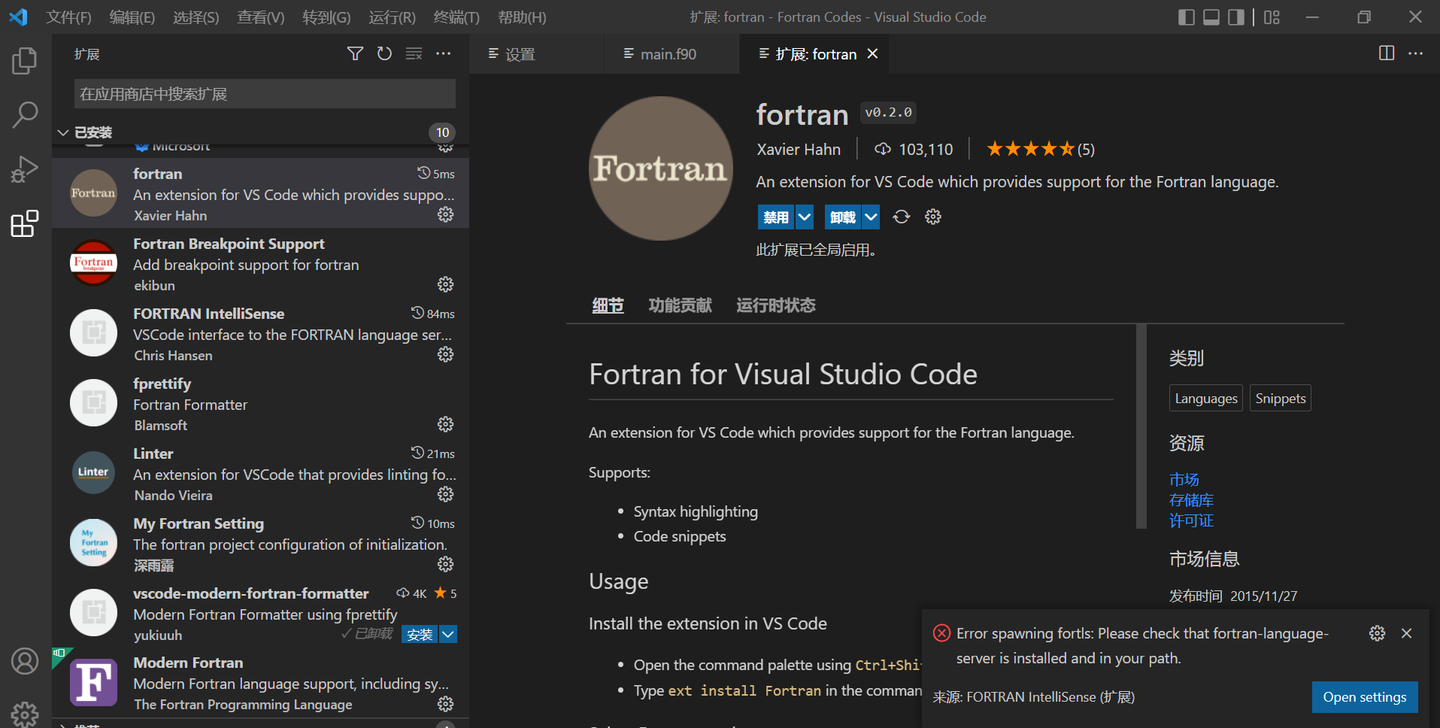Click the filter extensions icon

click(x=355, y=53)
